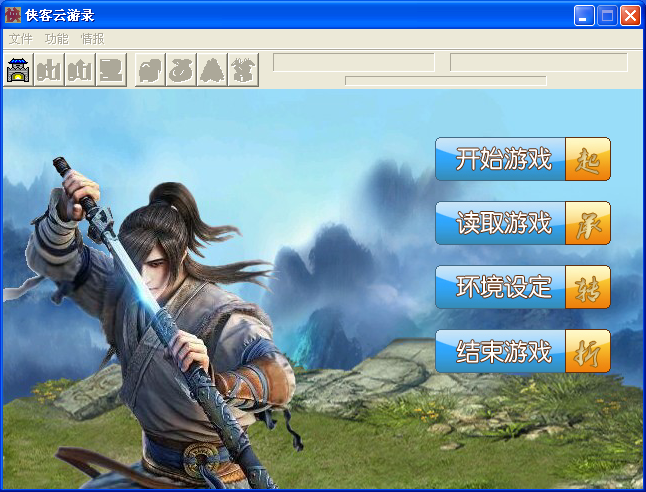The height and width of the screenshot is (492, 646).
Task: Open the 文件 menu
Action: [21, 39]
